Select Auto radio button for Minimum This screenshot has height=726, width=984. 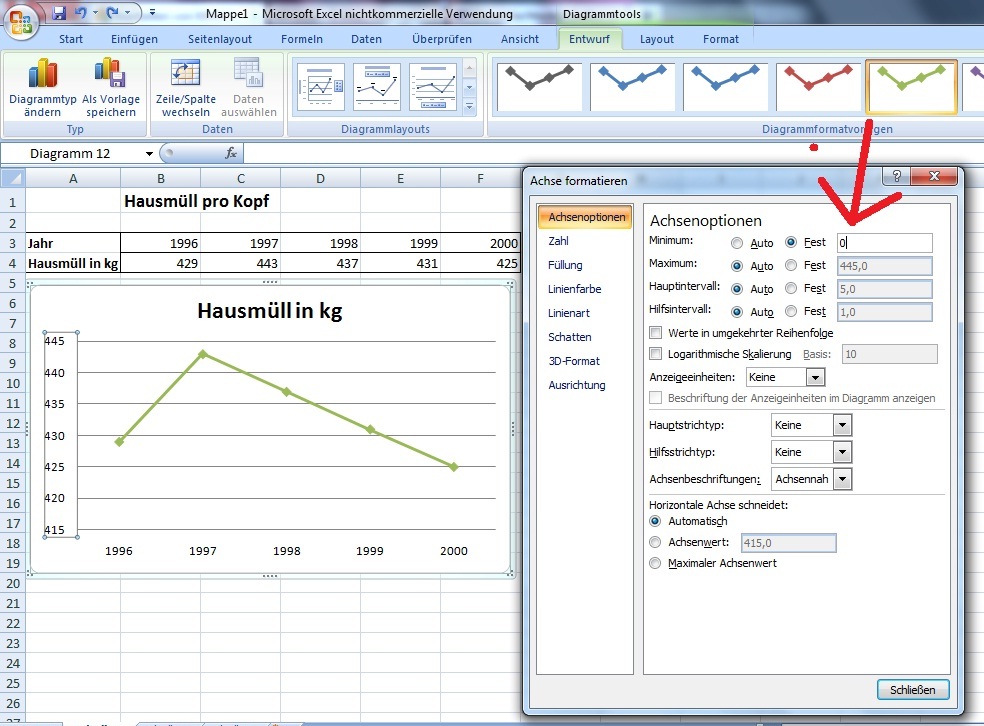coord(737,242)
